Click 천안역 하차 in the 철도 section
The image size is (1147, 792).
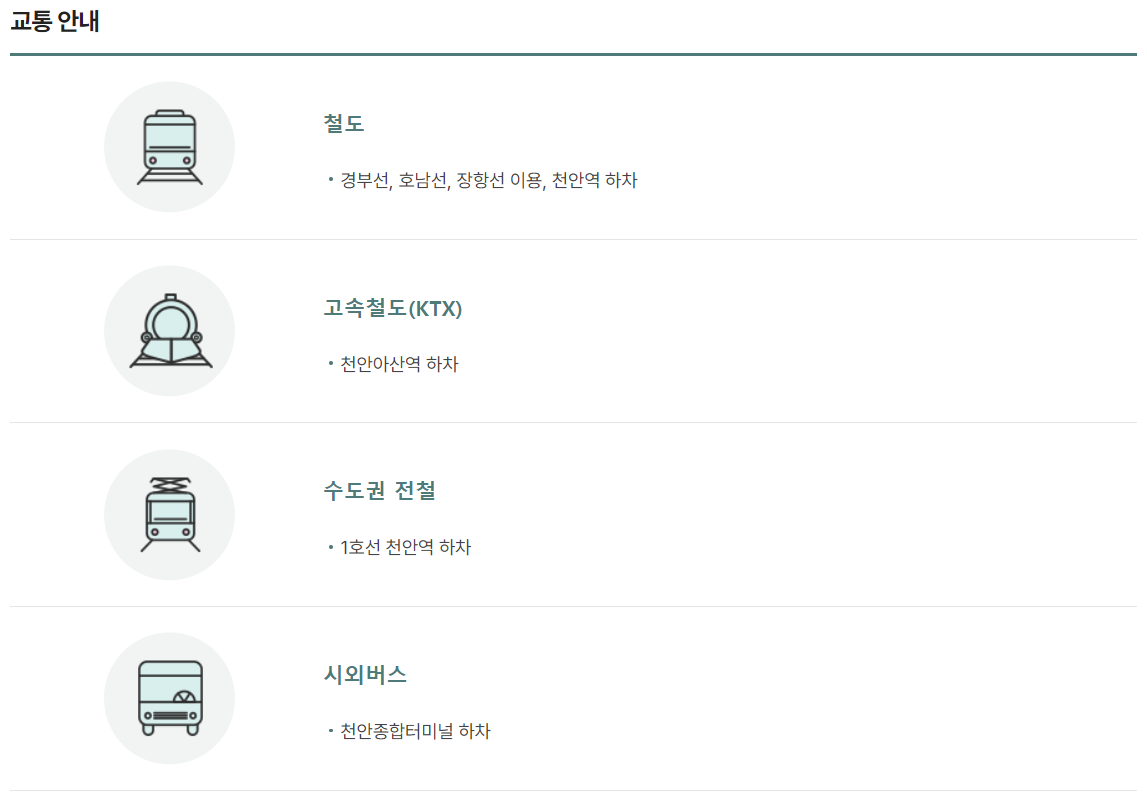[595, 181]
